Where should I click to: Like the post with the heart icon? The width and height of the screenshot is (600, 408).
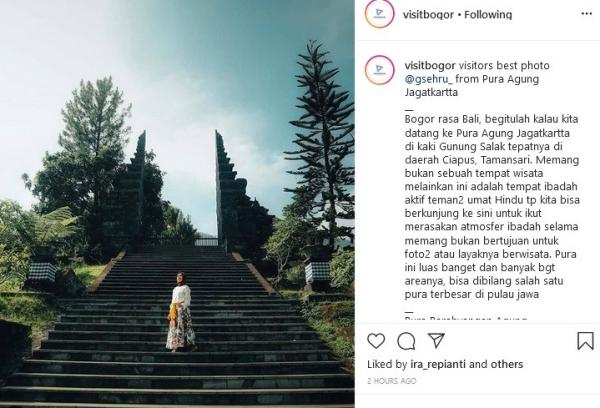(x=376, y=341)
